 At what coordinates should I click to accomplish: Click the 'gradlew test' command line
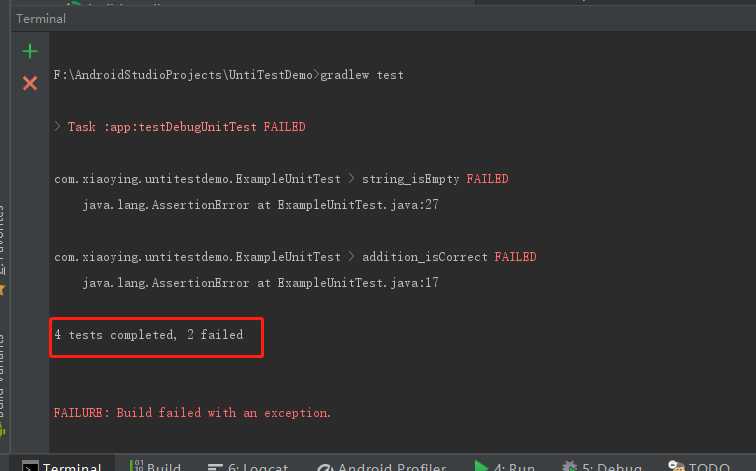pos(229,75)
